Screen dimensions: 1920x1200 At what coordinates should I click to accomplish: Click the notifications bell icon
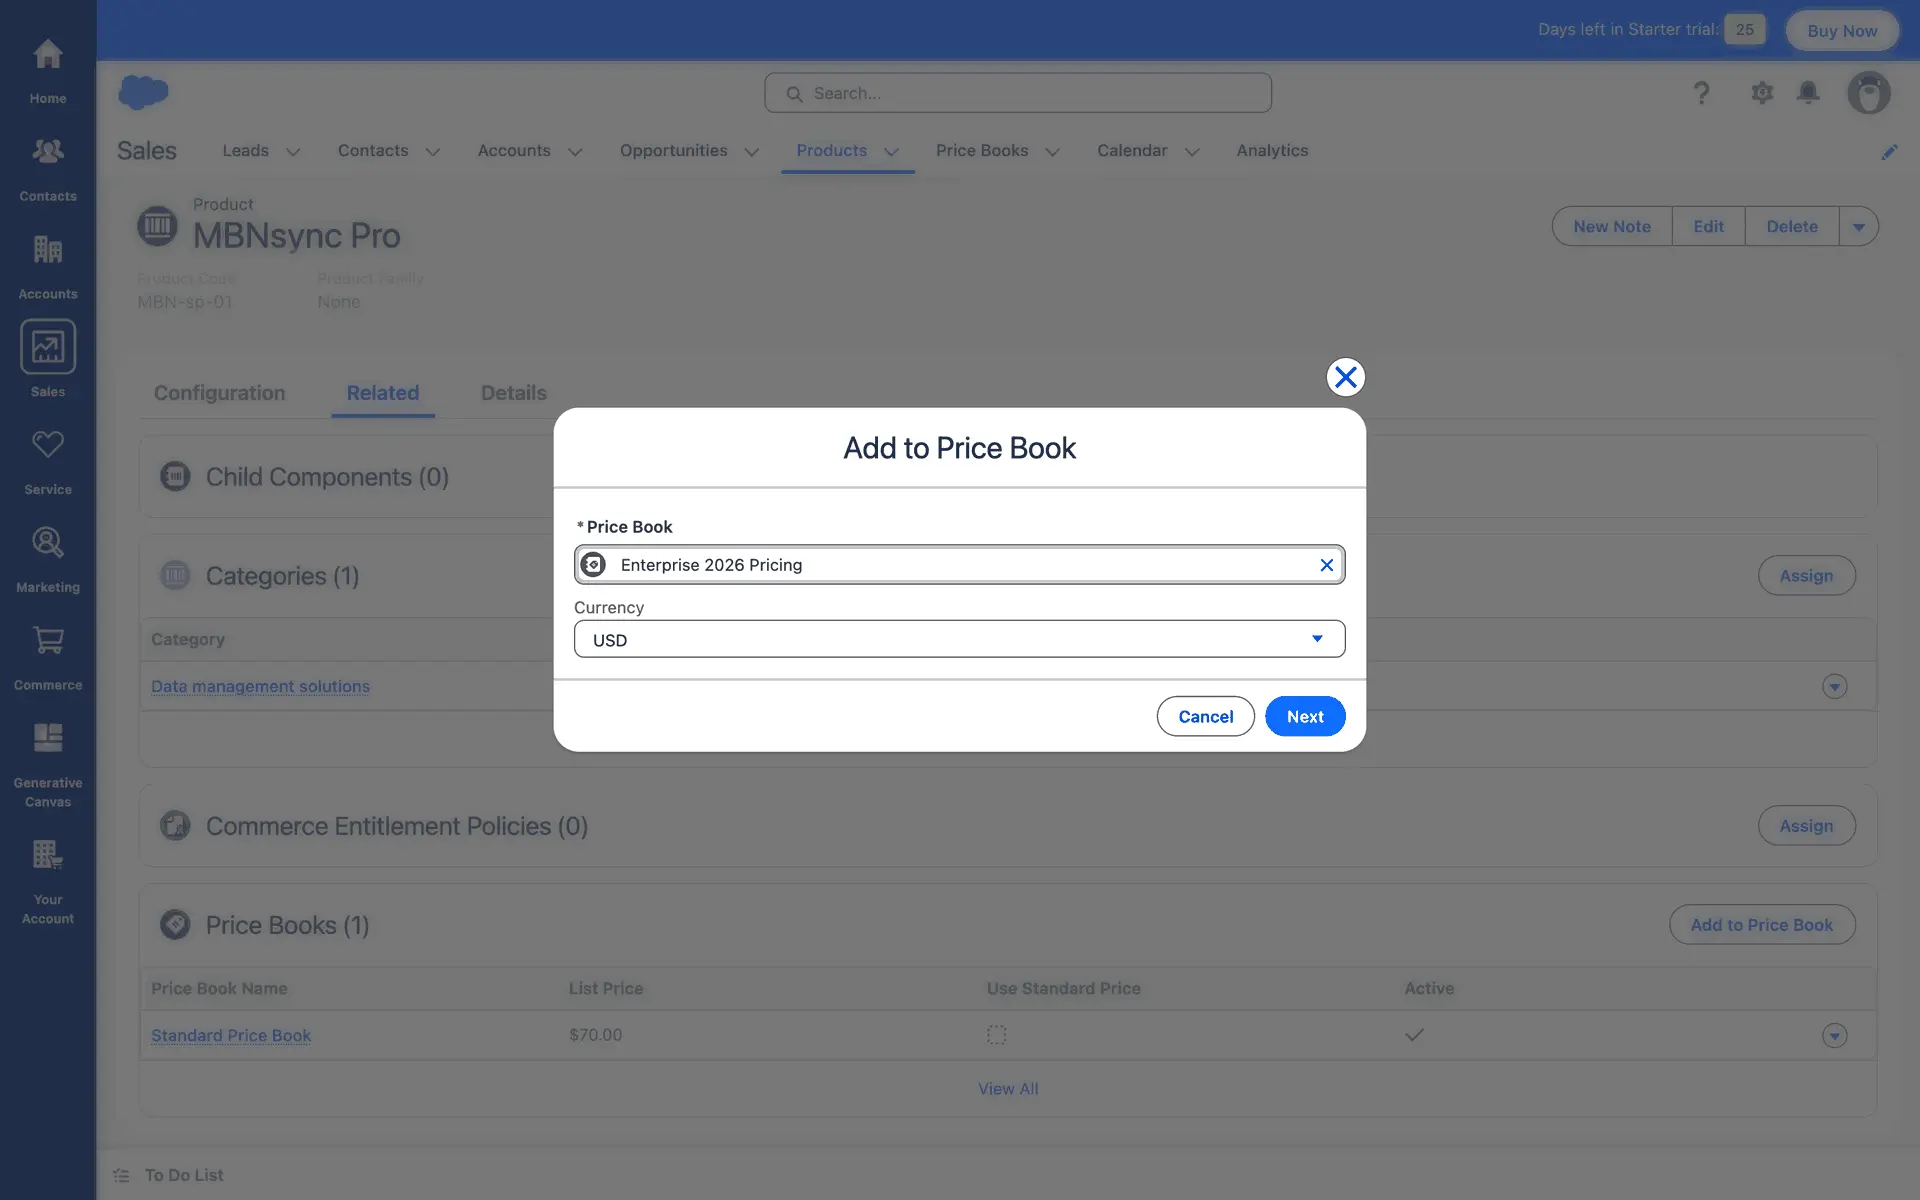point(1807,93)
